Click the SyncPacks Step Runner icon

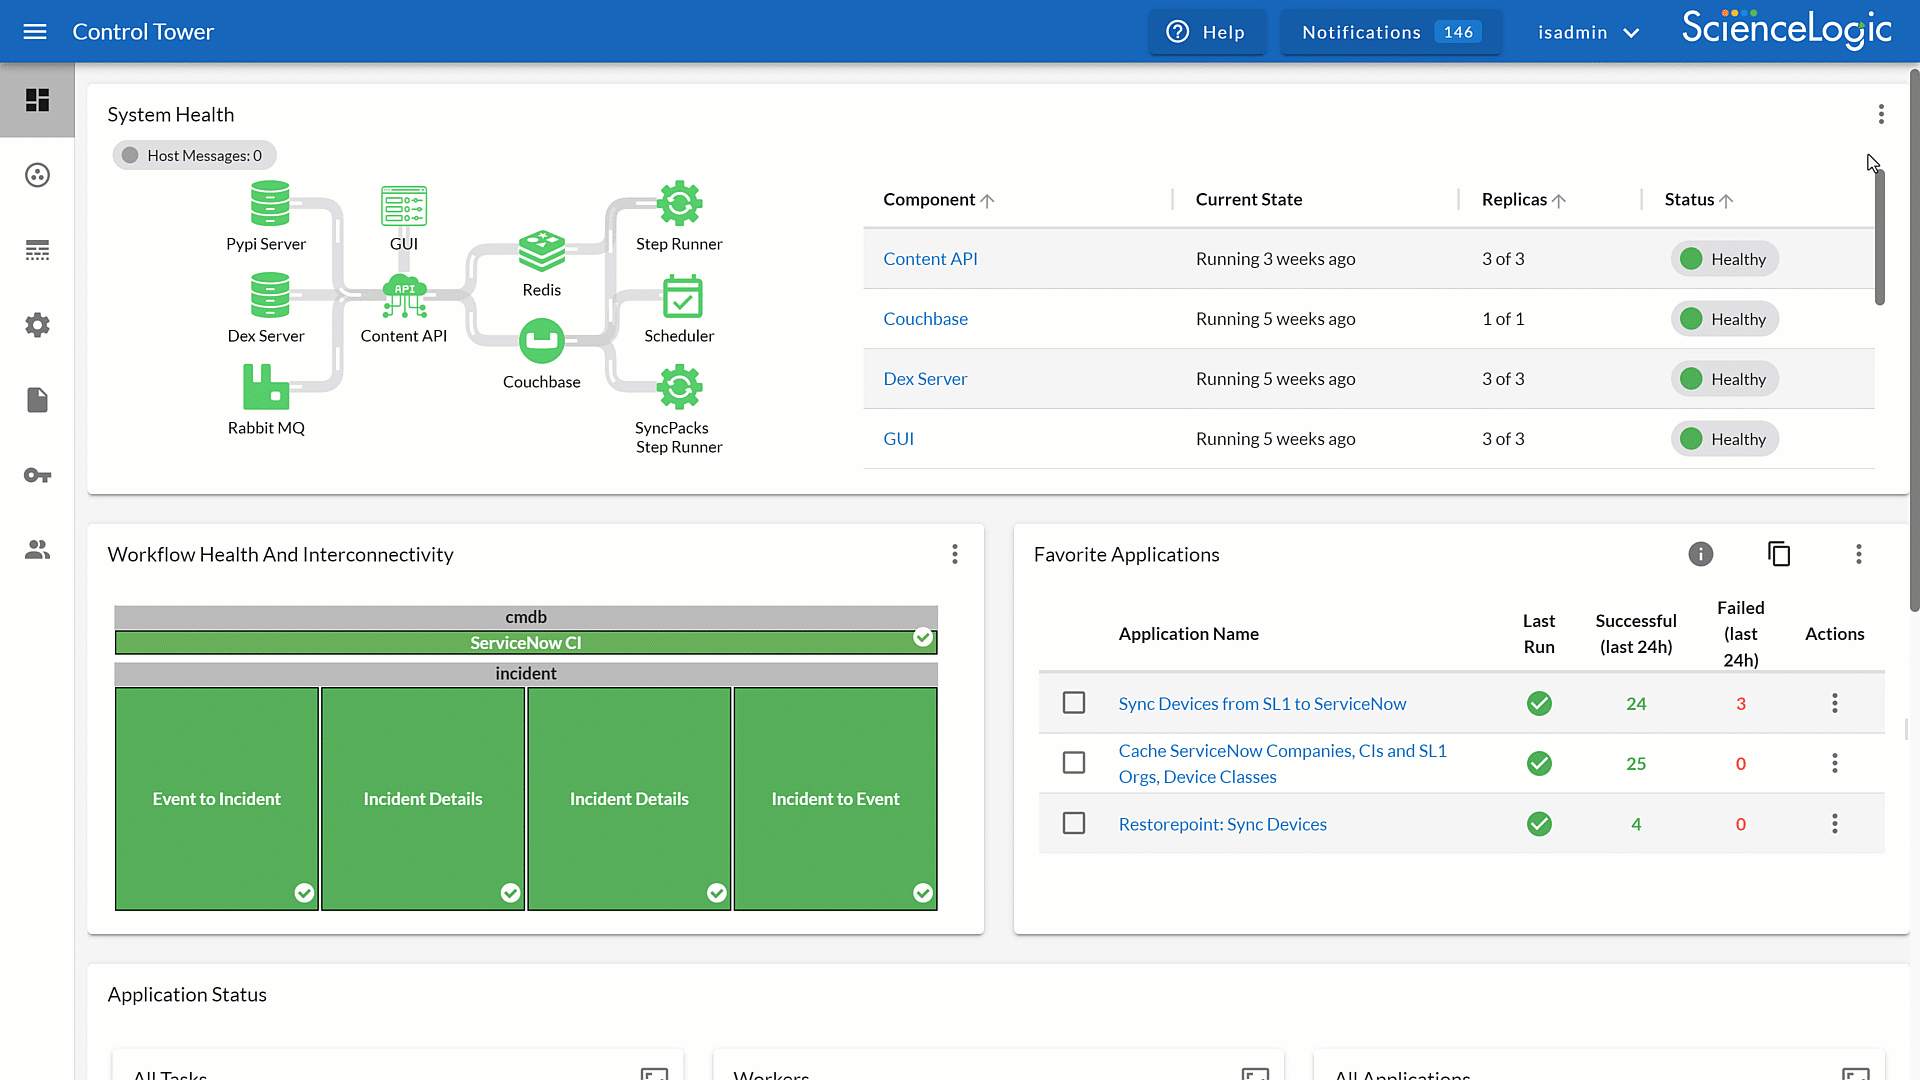pyautogui.click(x=680, y=387)
